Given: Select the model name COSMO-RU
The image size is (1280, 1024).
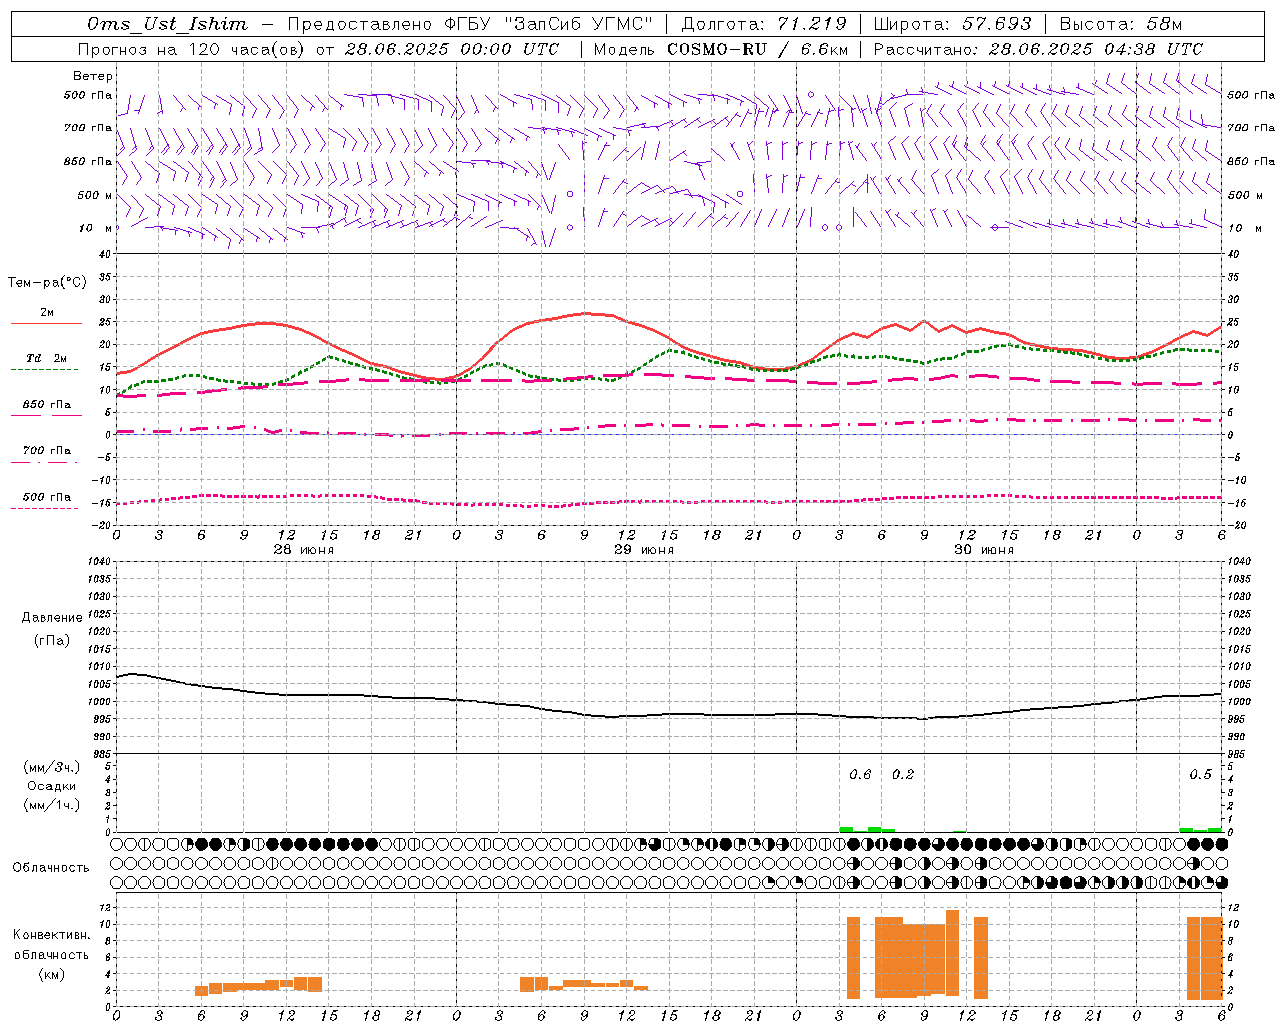Looking at the screenshot, I should (x=717, y=49).
